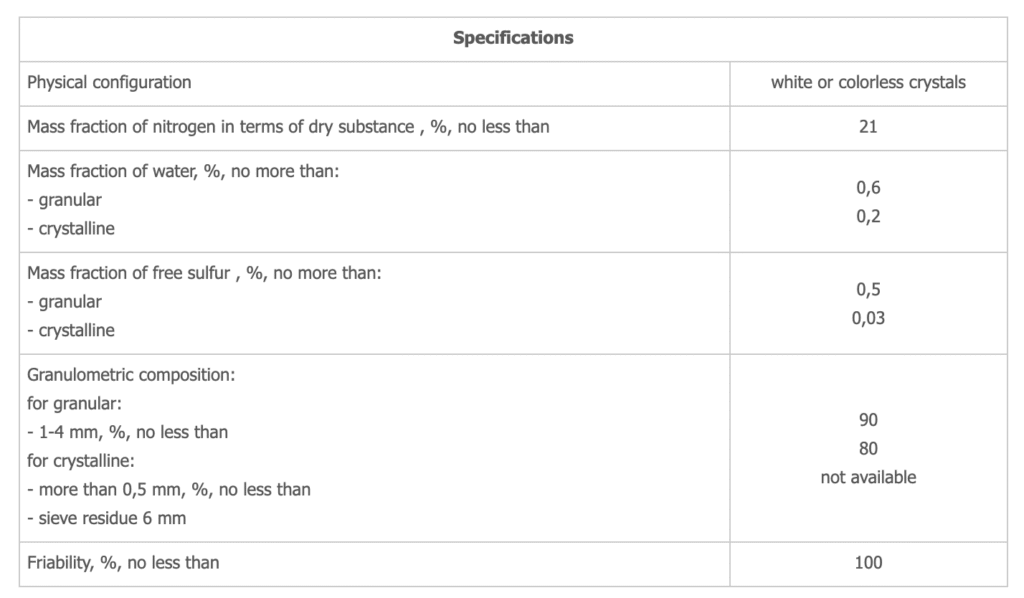The image size is (1024, 598).
Task: Click the Mass fraction of water heading
Action: click(x=184, y=172)
